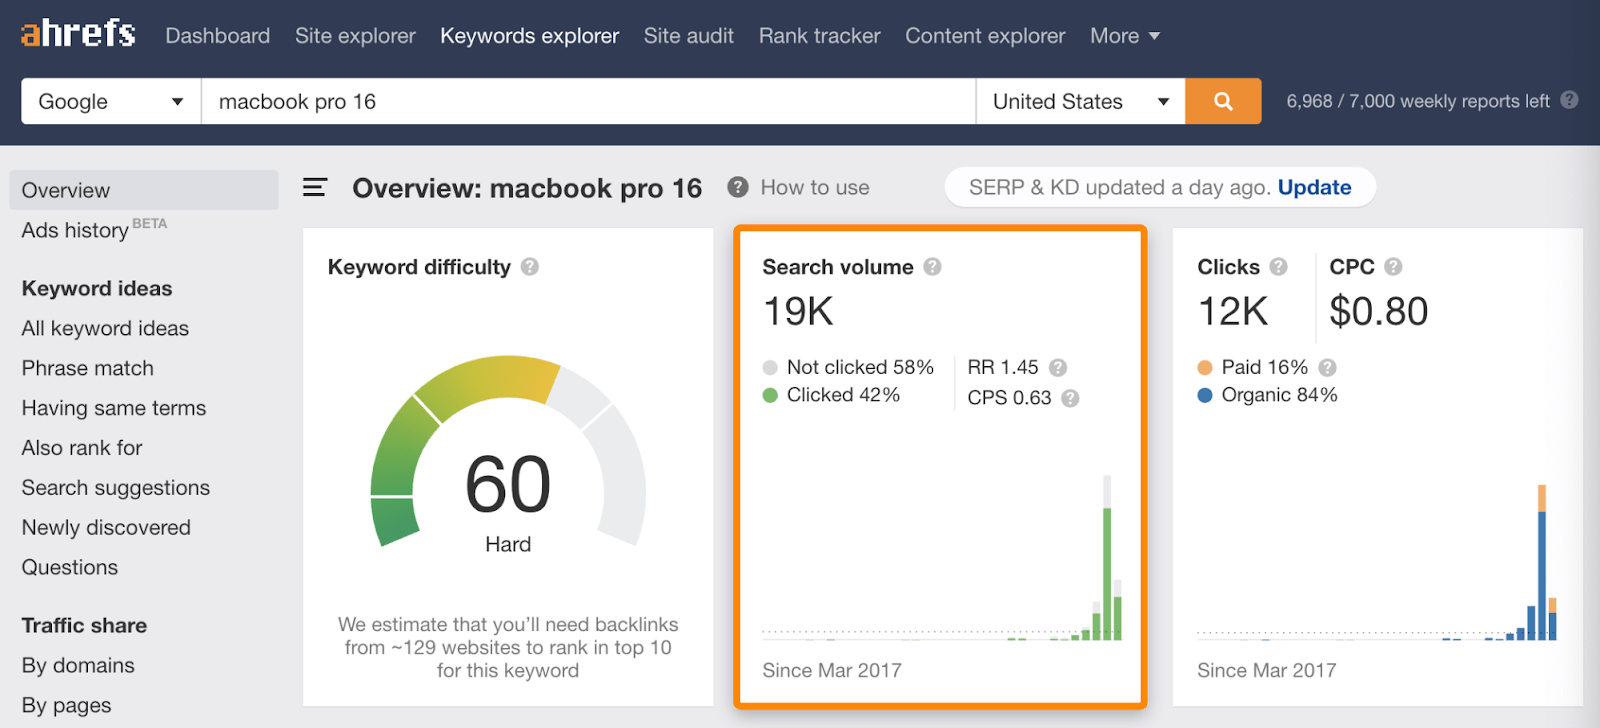The image size is (1600, 728).
Task: Open the Google search engine dropdown
Action: pos(111,101)
